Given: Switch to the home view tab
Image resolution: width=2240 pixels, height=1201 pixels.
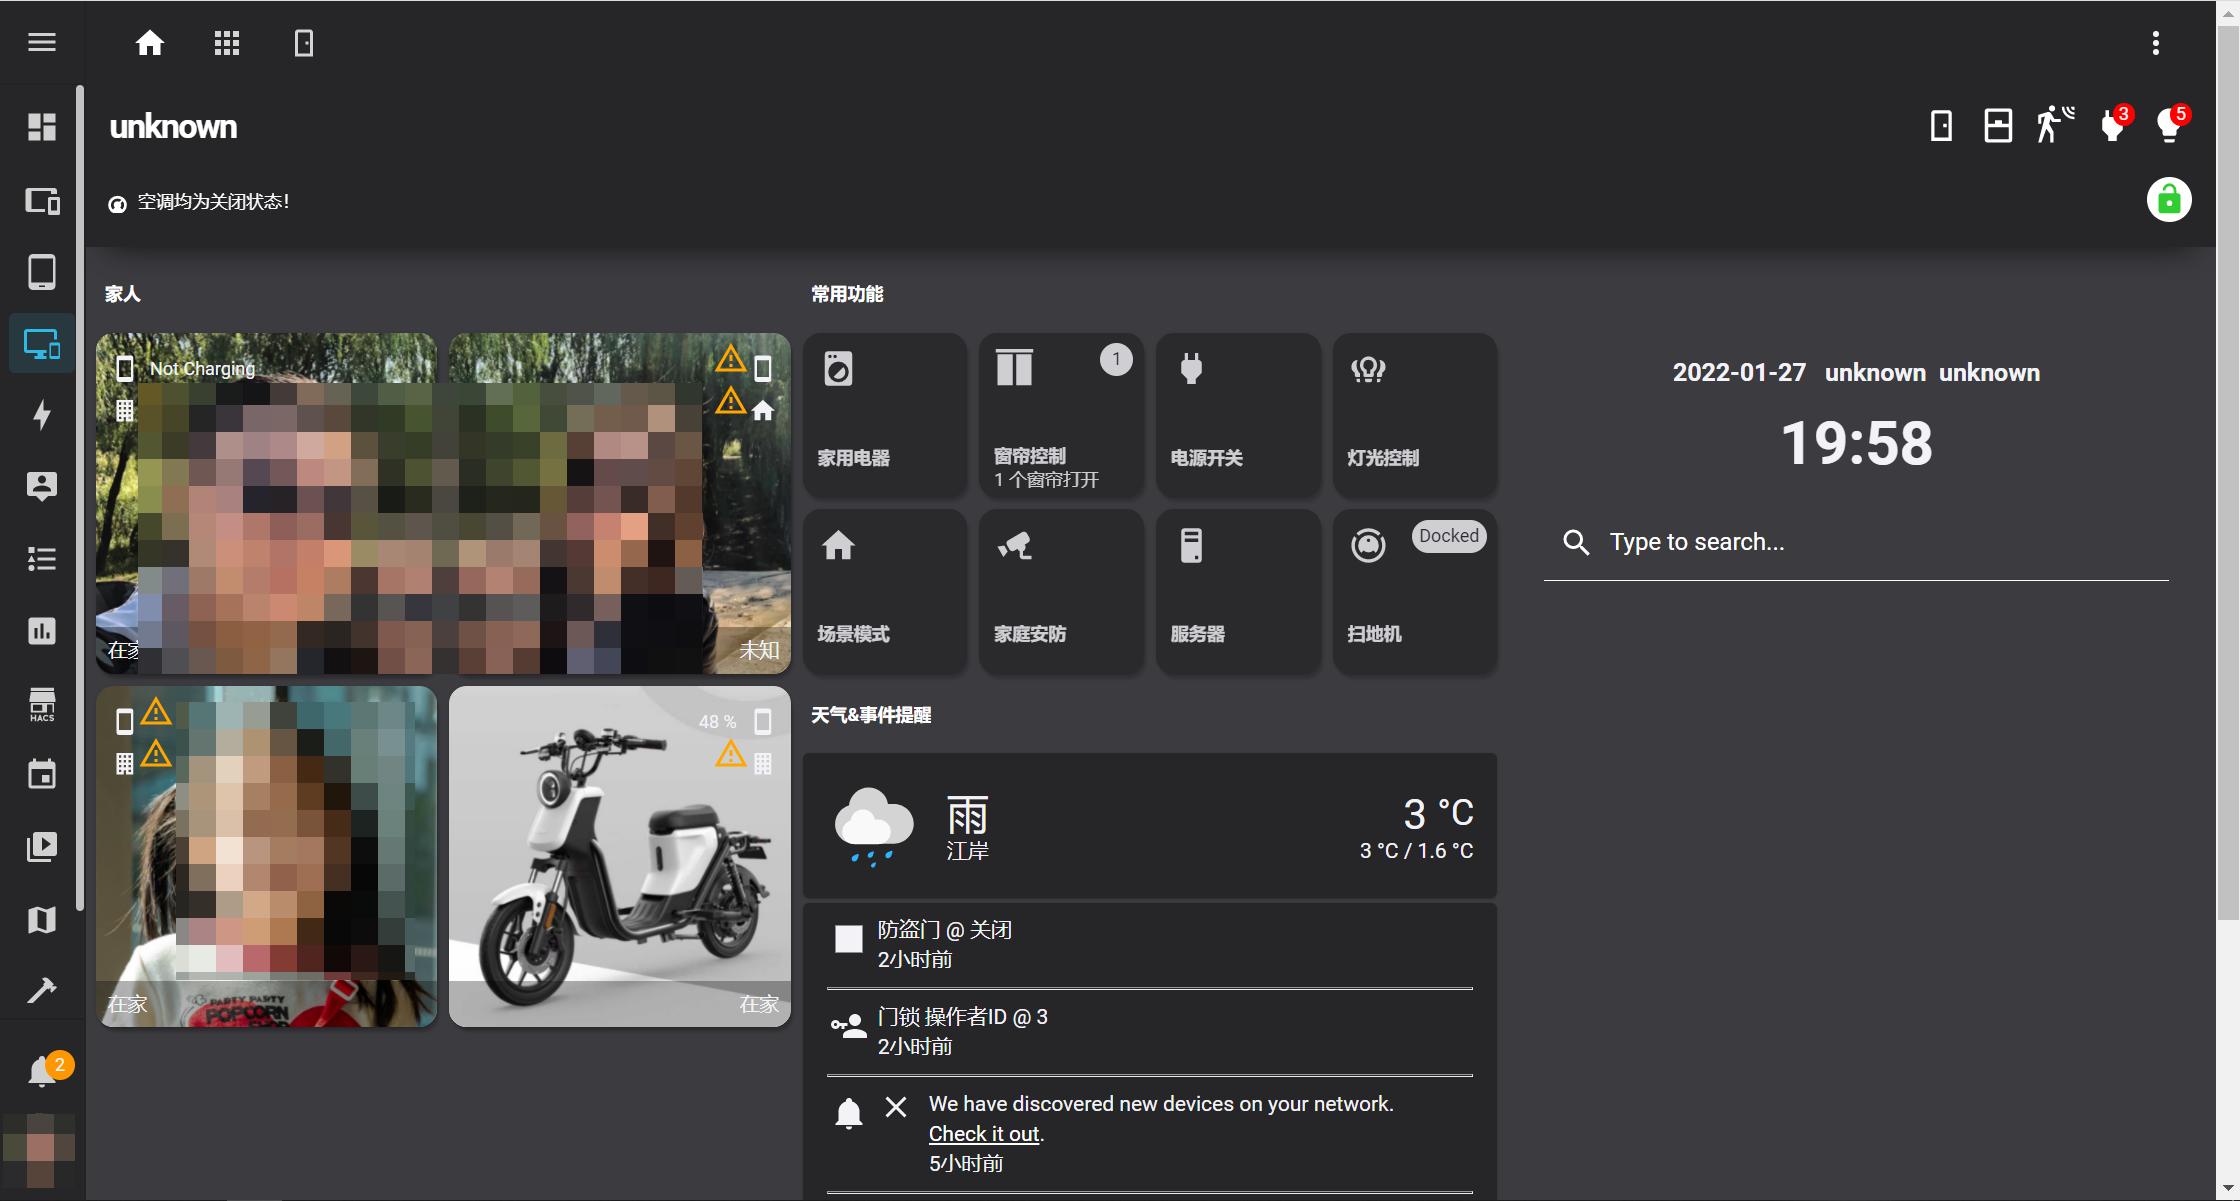Looking at the screenshot, I should [x=149, y=42].
